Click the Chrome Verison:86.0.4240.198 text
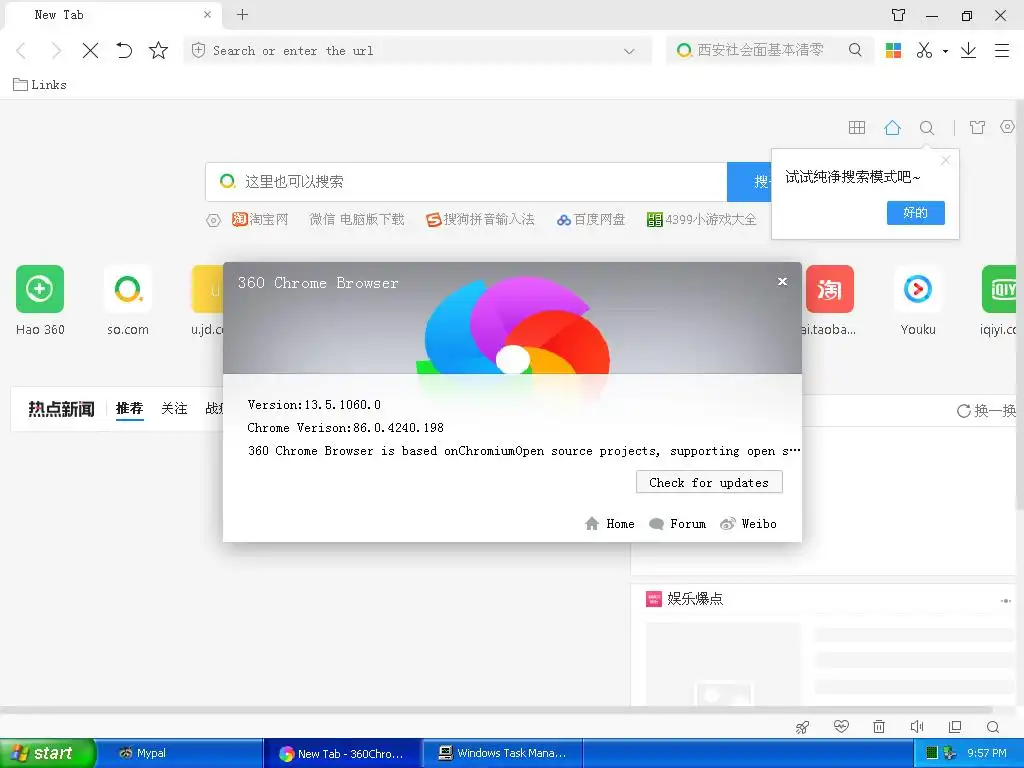Viewport: 1024px width, 768px height. click(345, 428)
